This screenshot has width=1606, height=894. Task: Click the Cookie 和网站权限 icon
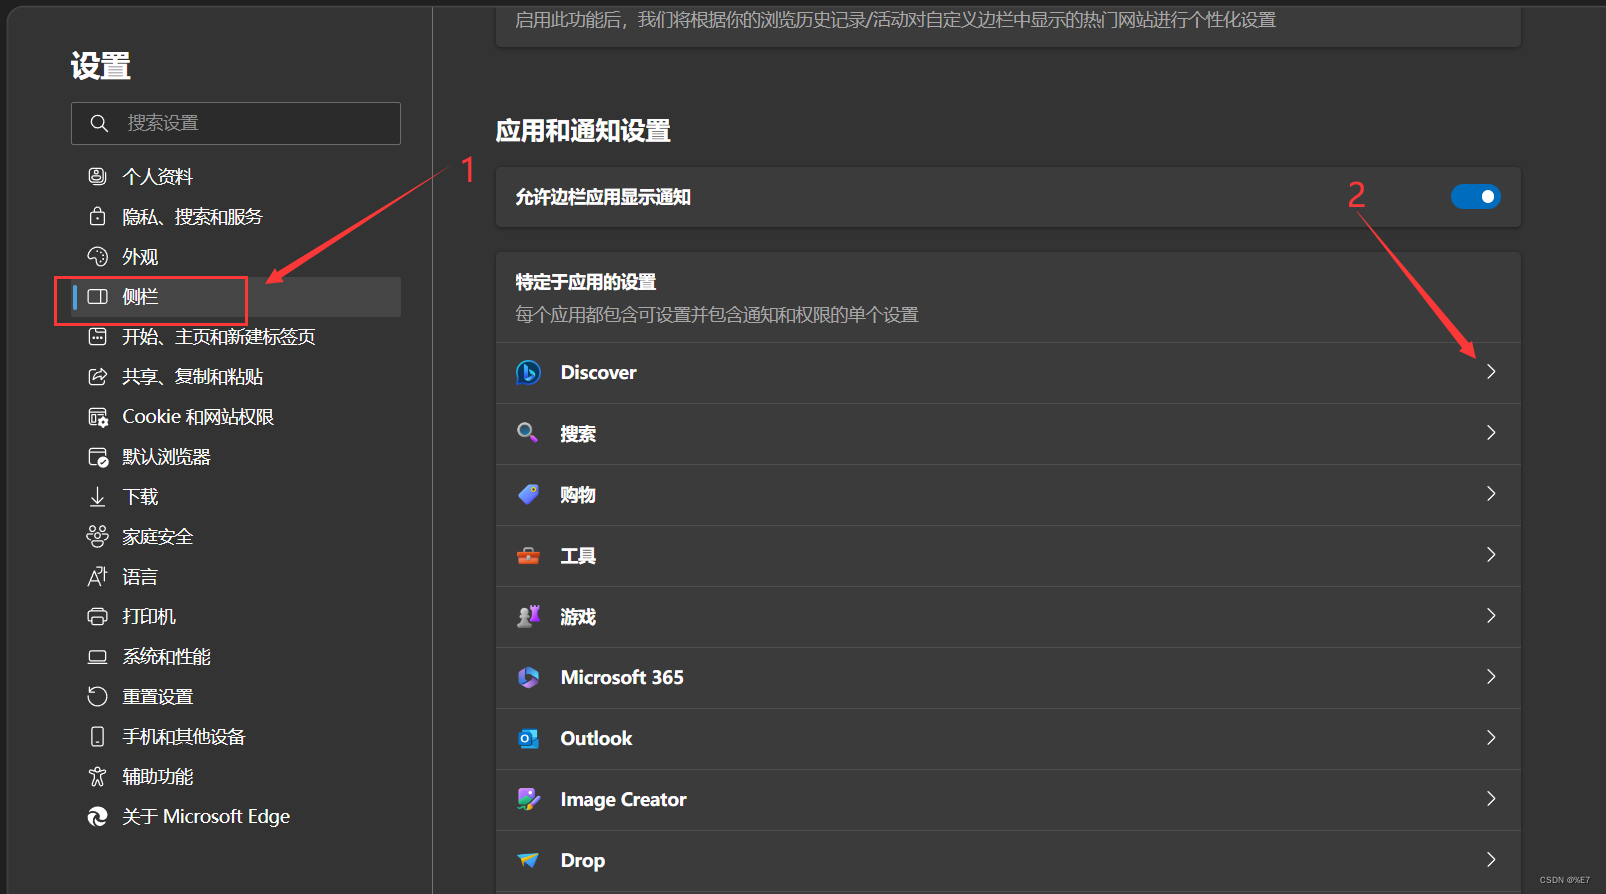tap(98, 416)
